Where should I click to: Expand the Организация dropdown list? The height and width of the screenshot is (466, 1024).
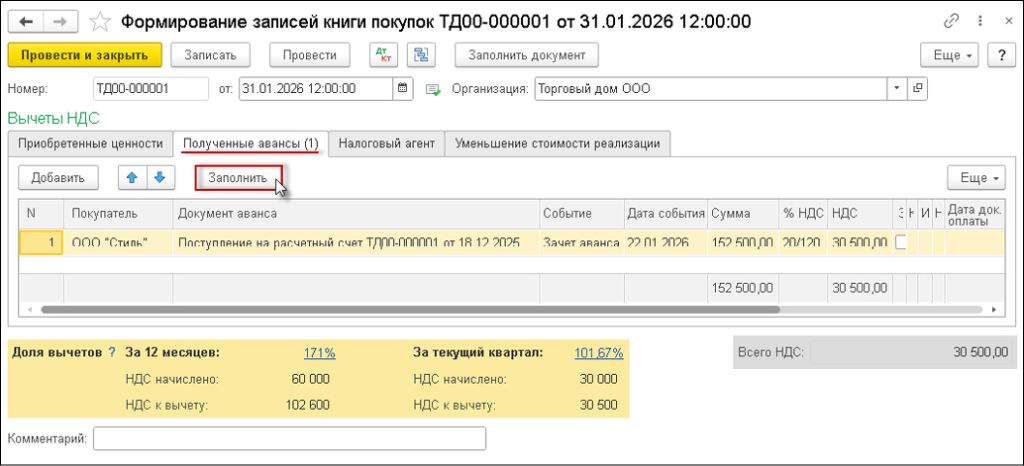click(x=896, y=88)
